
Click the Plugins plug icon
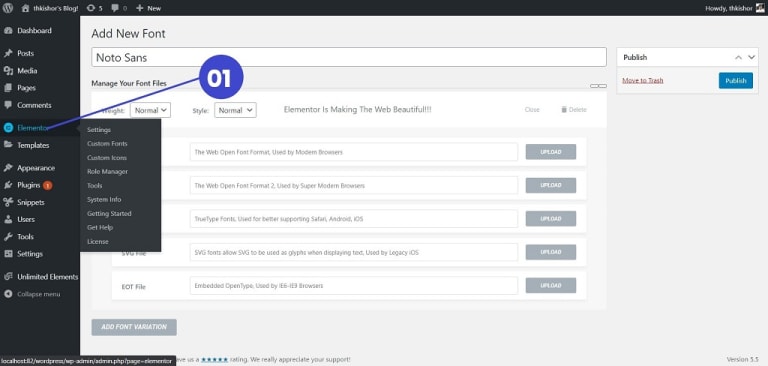tap(8, 185)
